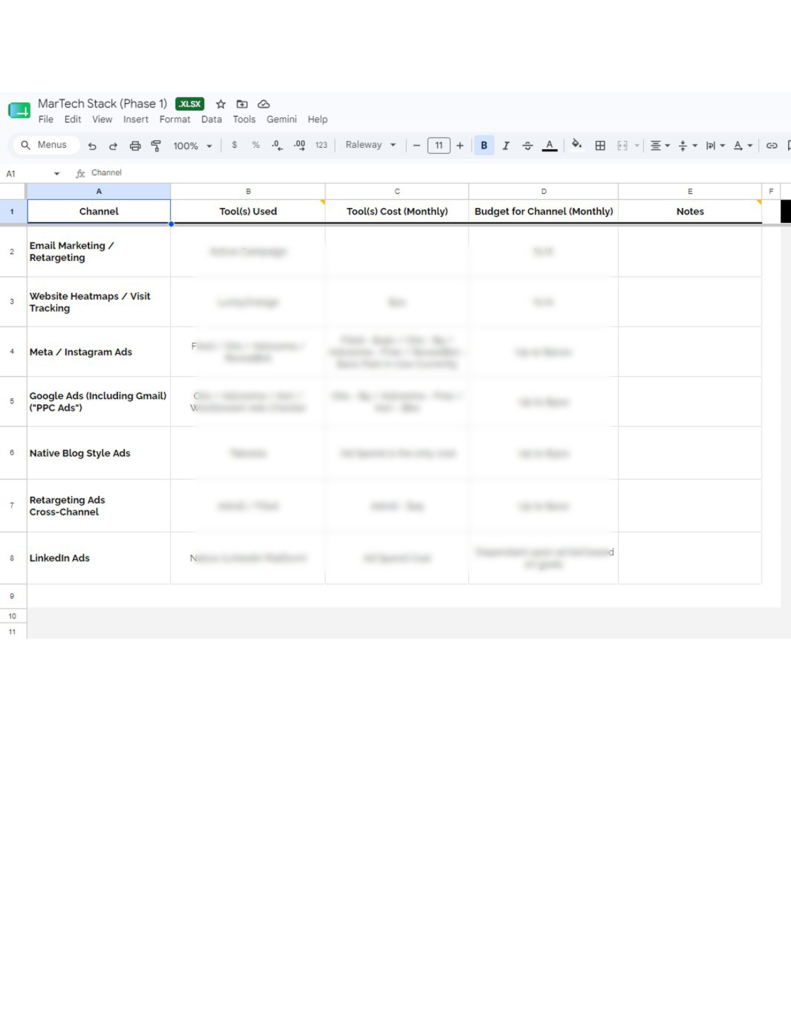Rename the MarTech Stack (Phase 1) title
Viewport: 791px width, 1024px height.
[x=103, y=103]
